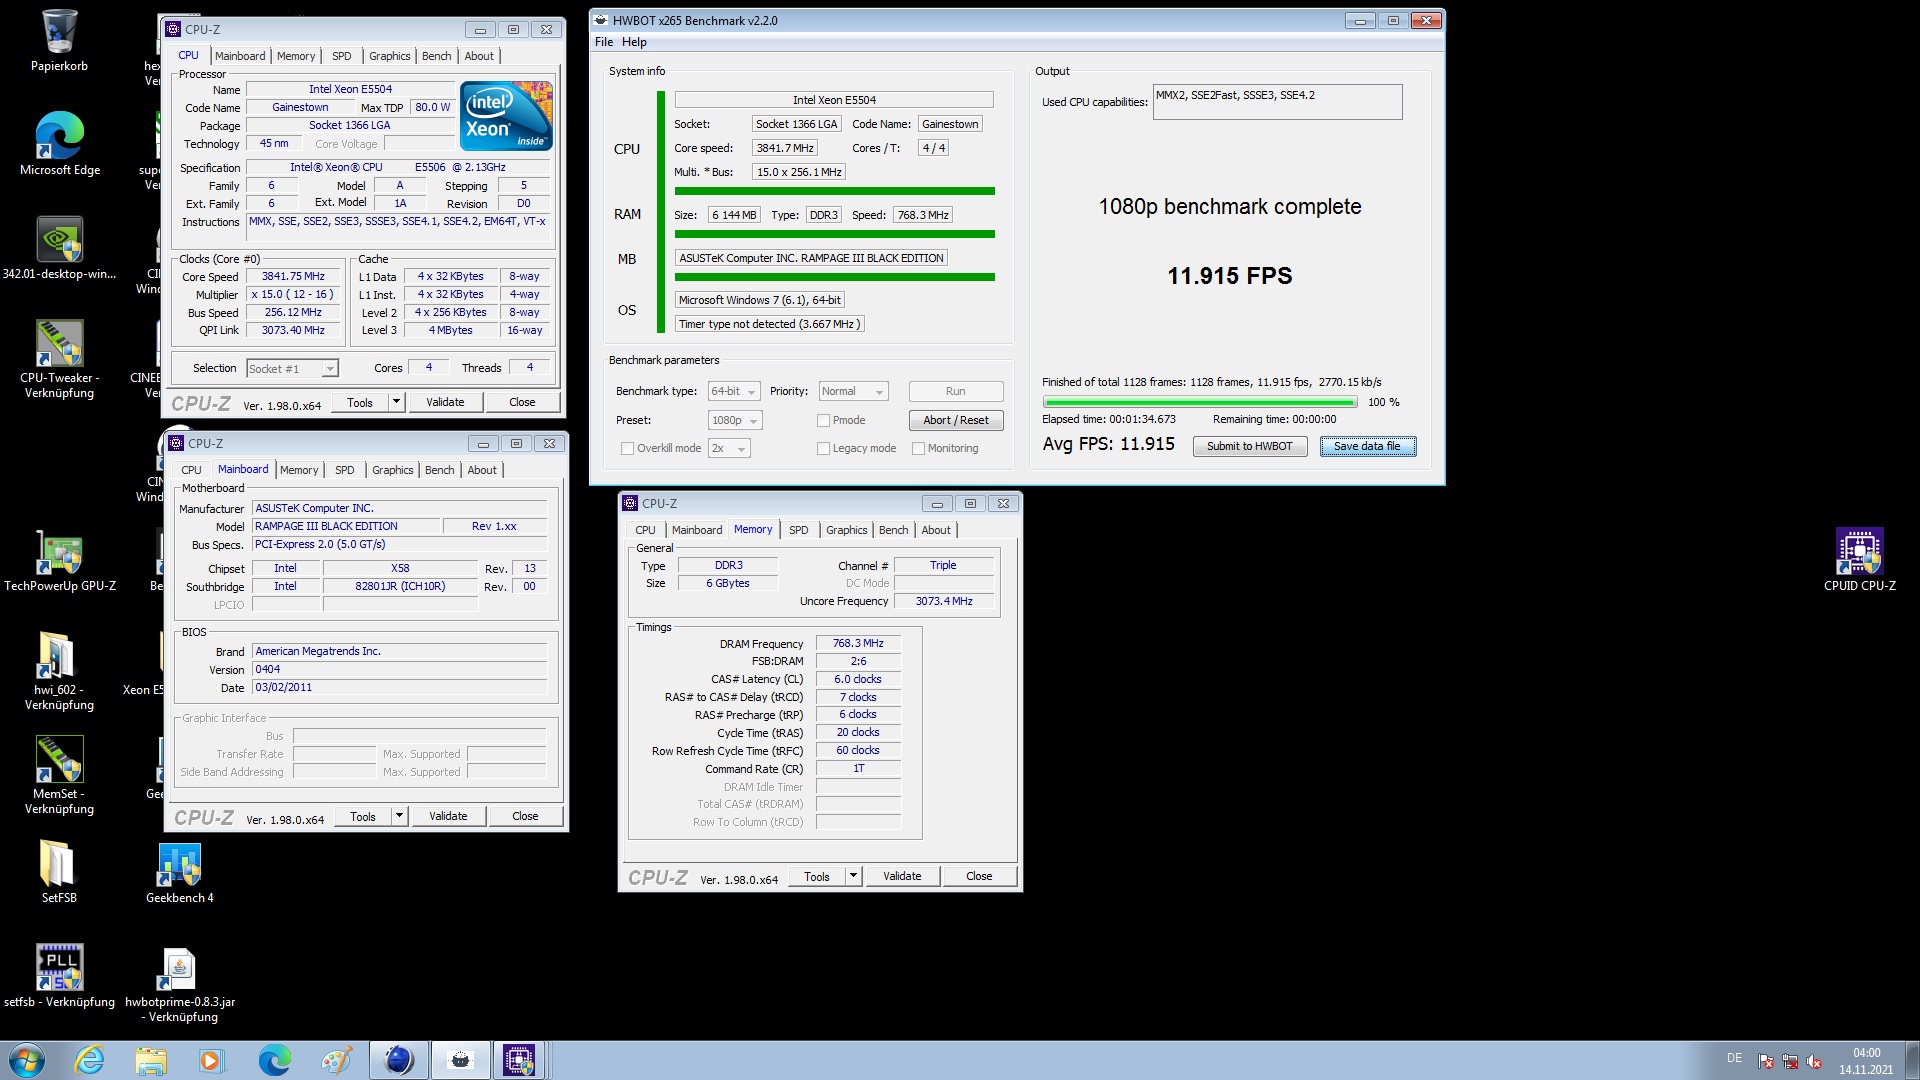Enable the Monitoring checkbox
This screenshot has width=1920, height=1080.
(918, 449)
